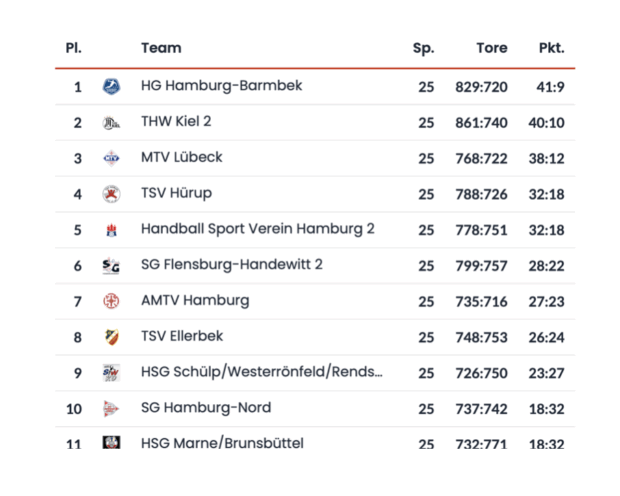Click the Handball Sport Verein Hamburg 2 logo
The image size is (620, 496).
[111, 230]
